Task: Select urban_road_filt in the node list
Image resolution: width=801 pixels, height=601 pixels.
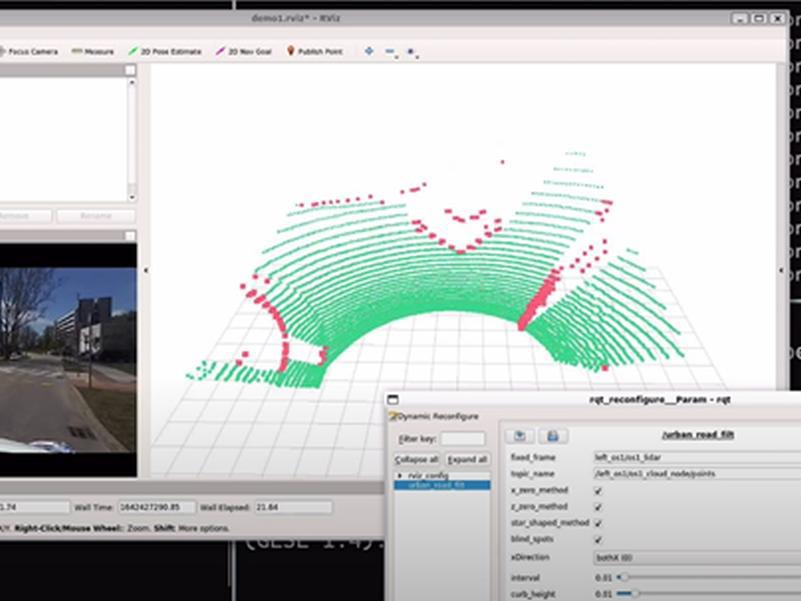Action: [x=442, y=485]
